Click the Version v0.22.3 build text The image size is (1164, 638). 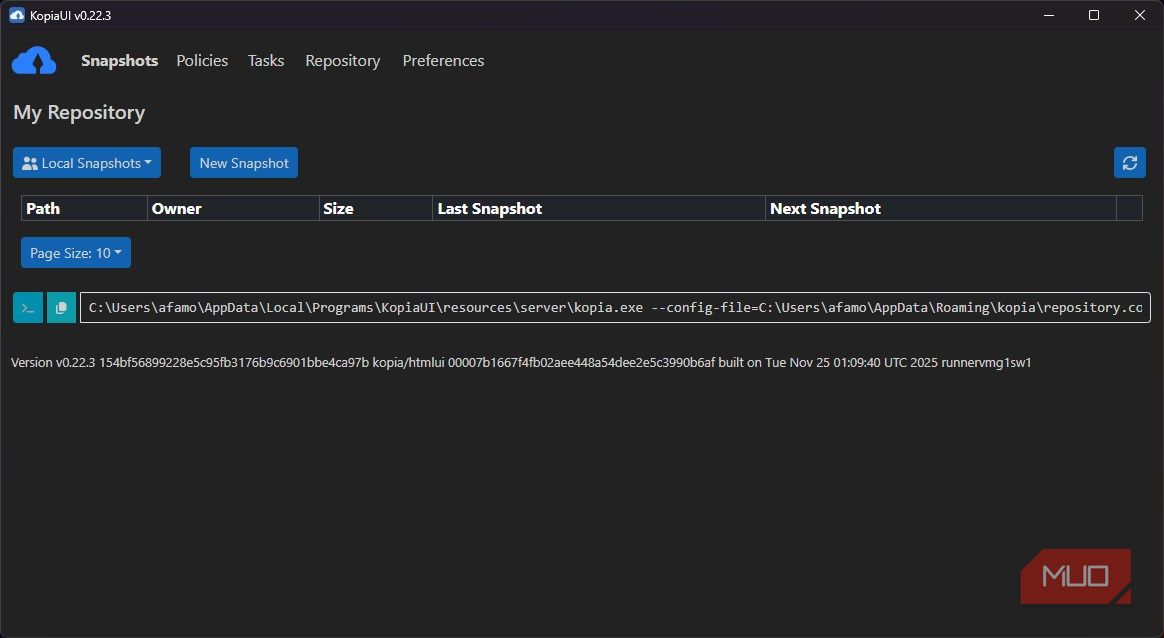tap(521, 363)
